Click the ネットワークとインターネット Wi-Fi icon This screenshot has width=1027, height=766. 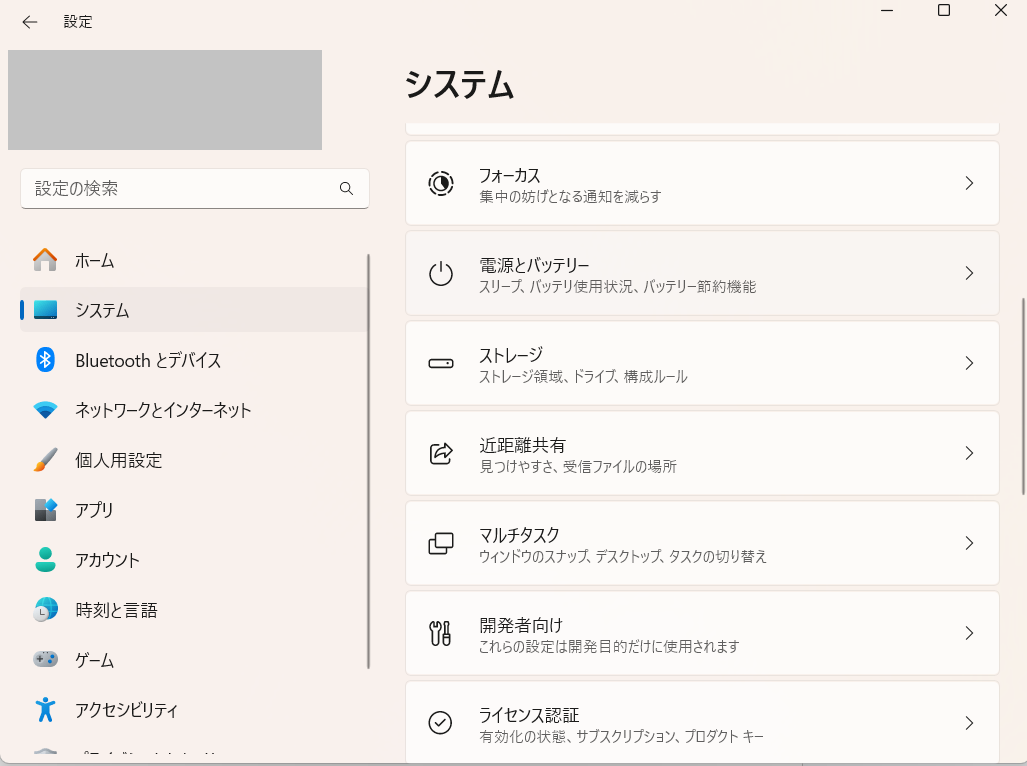(x=44, y=410)
